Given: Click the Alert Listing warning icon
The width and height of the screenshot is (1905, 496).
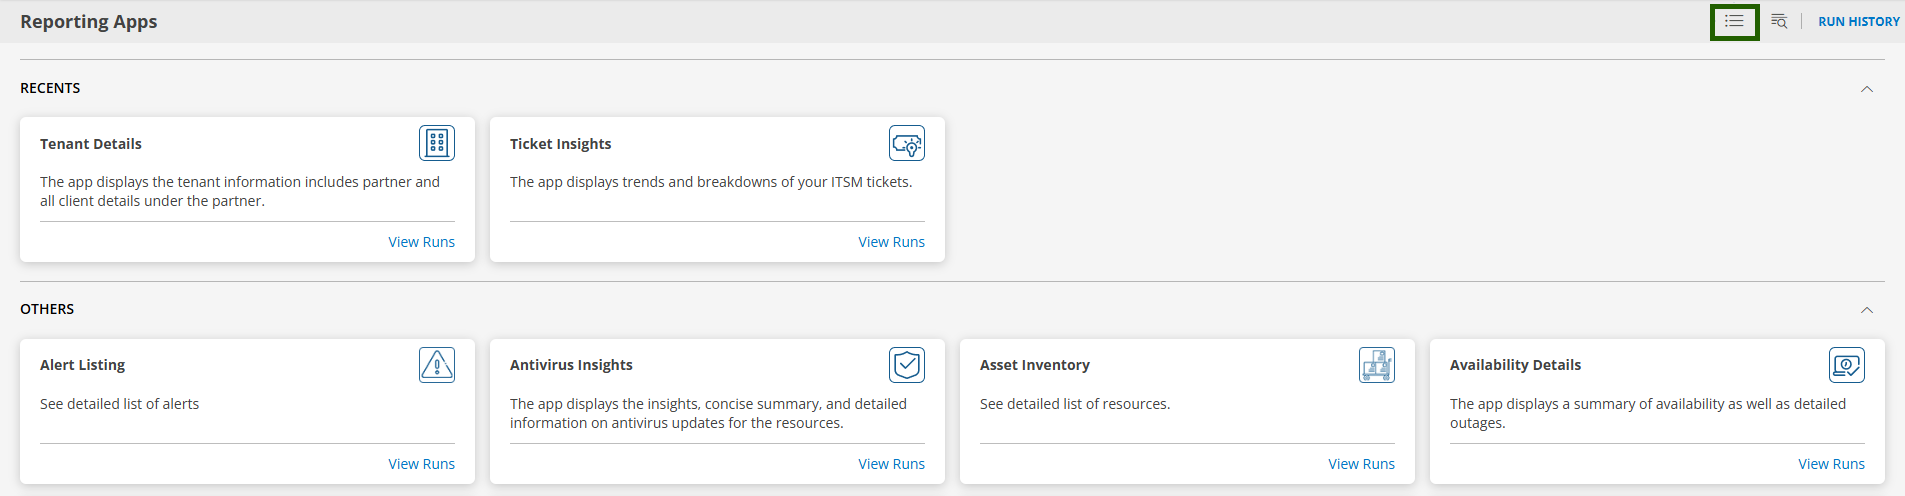Looking at the screenshot, I should (437, 365).
